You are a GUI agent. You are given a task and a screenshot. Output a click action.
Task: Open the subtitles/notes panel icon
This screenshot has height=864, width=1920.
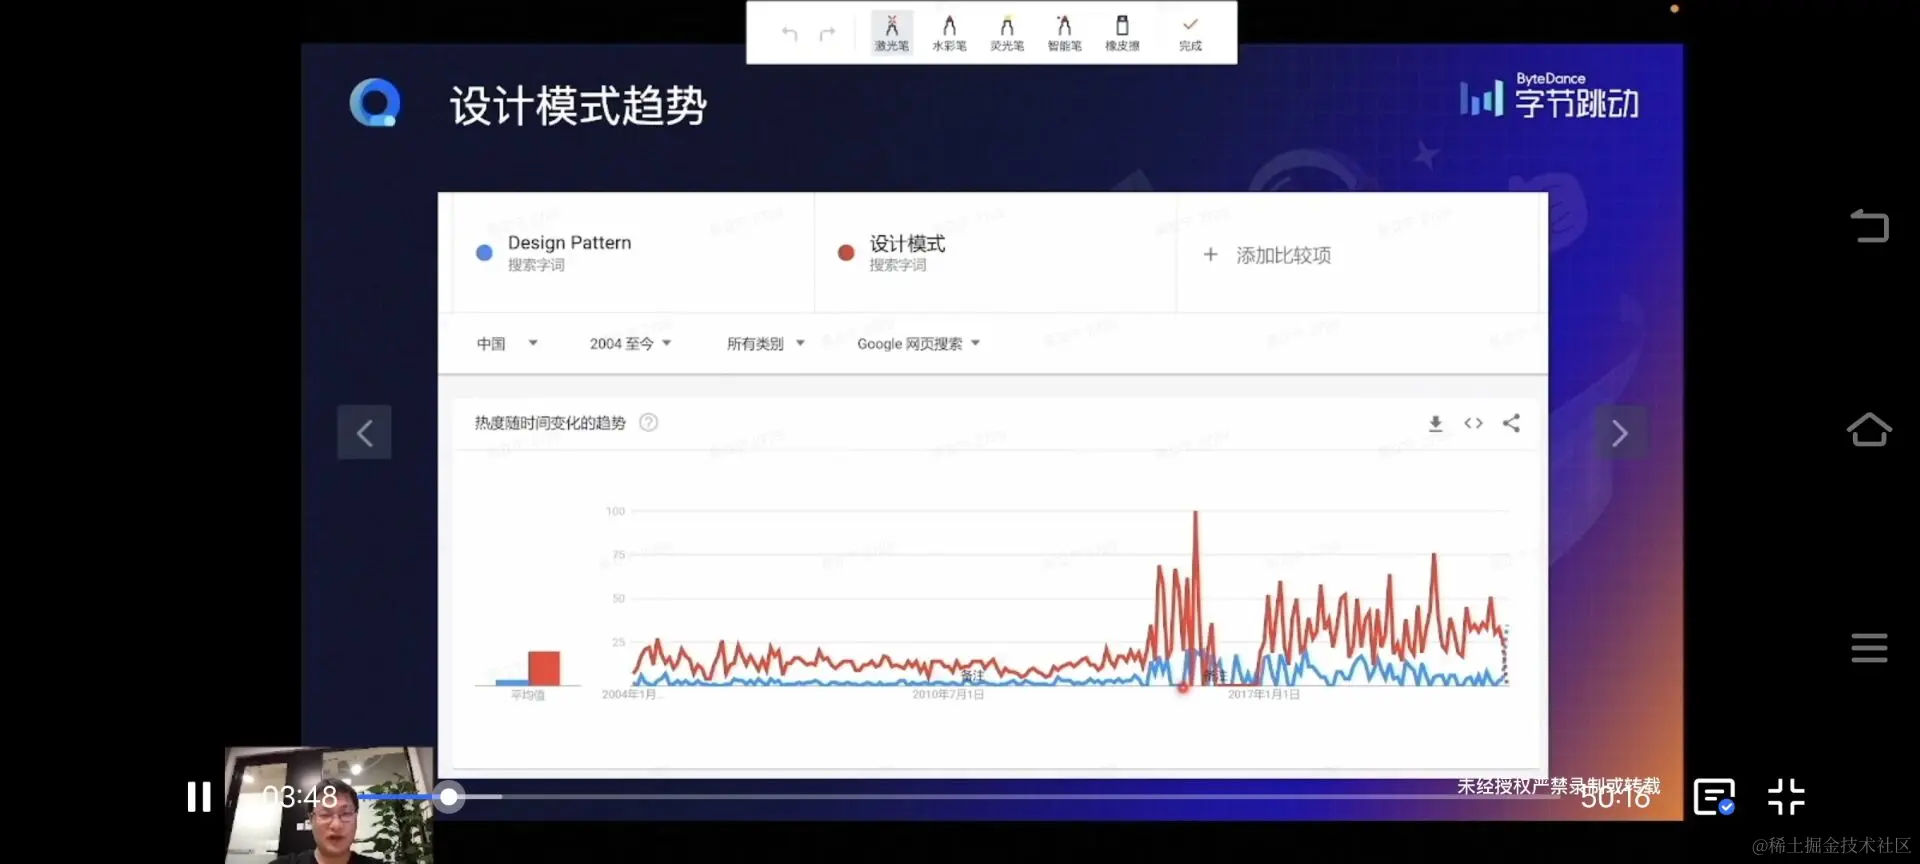point(1714,797)
